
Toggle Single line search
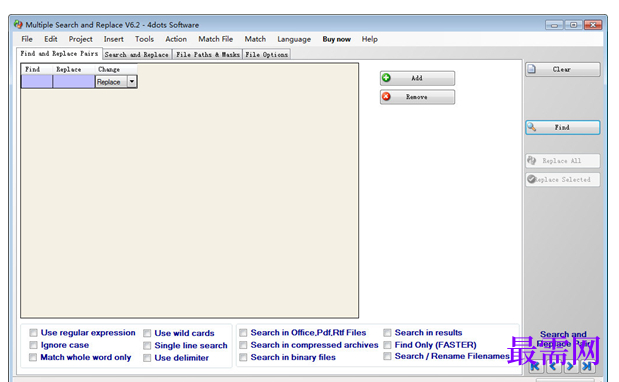[x=147, y=346]
